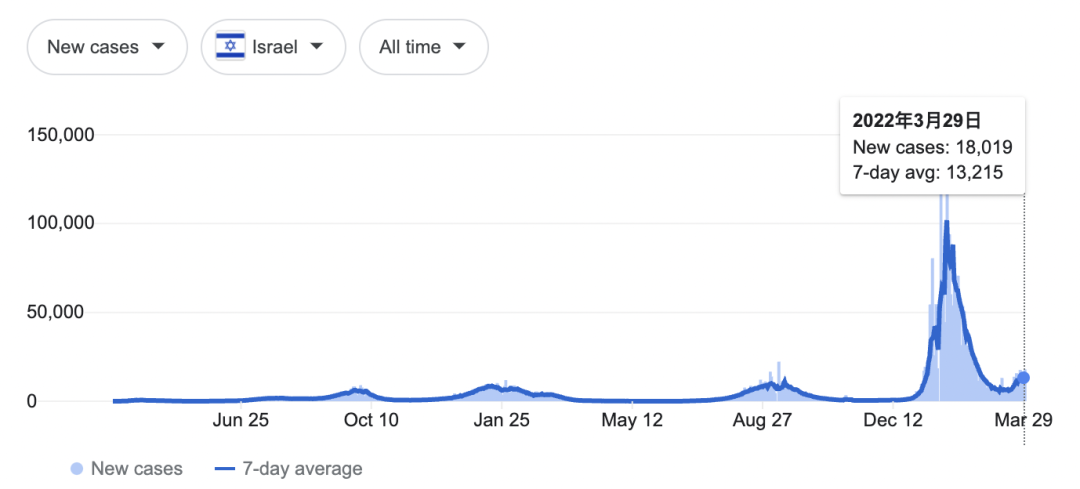Click the Jun 25 date label
This screenshot has height=489, width=1080.
click(240, 420)
